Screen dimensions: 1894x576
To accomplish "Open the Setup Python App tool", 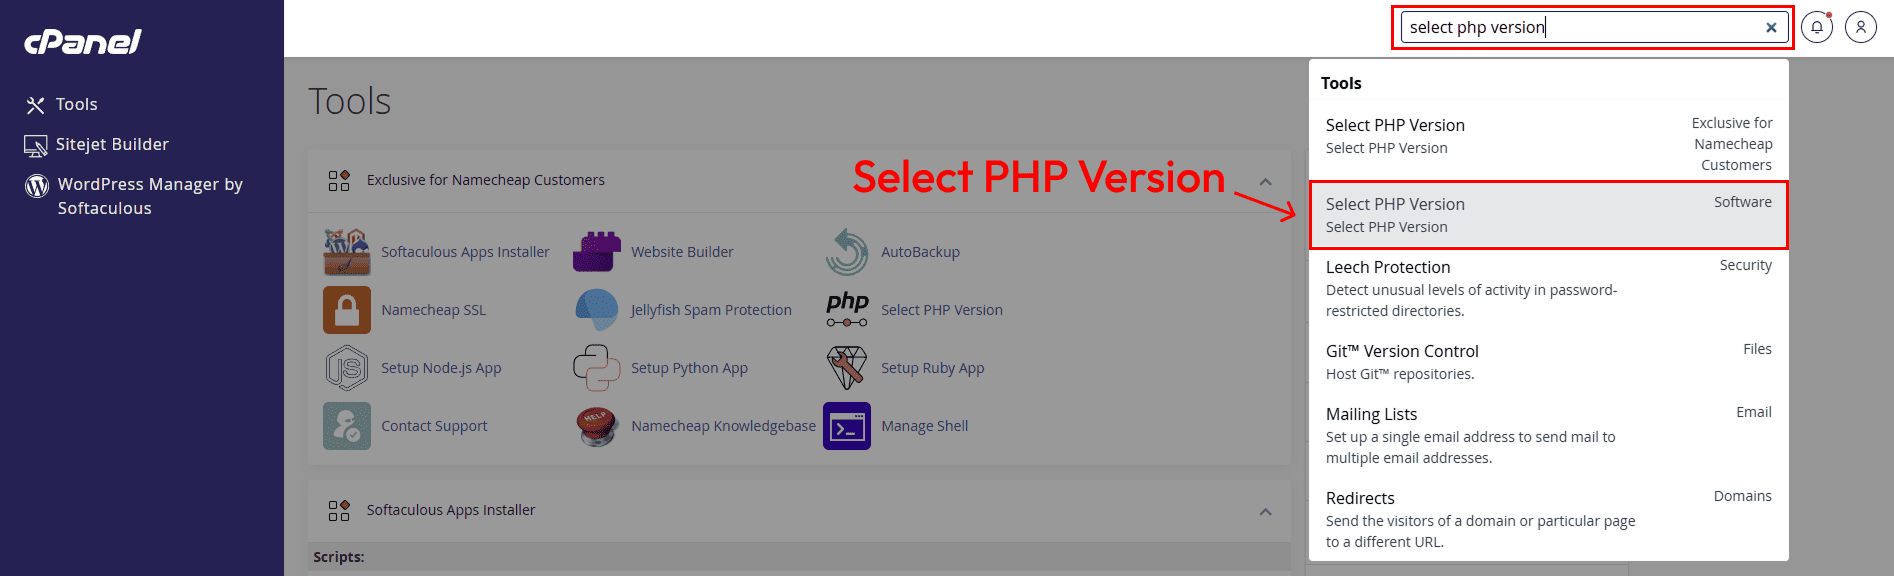I will (x=688, y=368).
